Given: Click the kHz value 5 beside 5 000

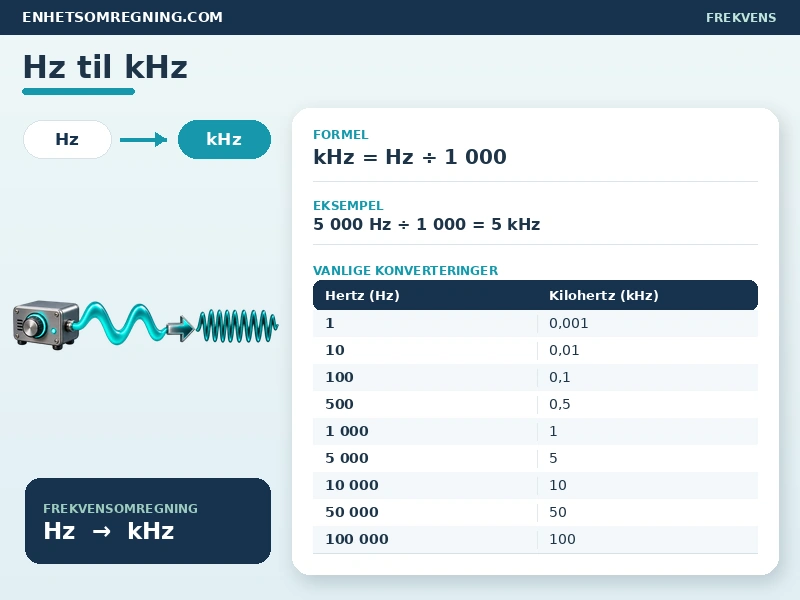Looking at the screenshot, I should click(x=553, y=459).
